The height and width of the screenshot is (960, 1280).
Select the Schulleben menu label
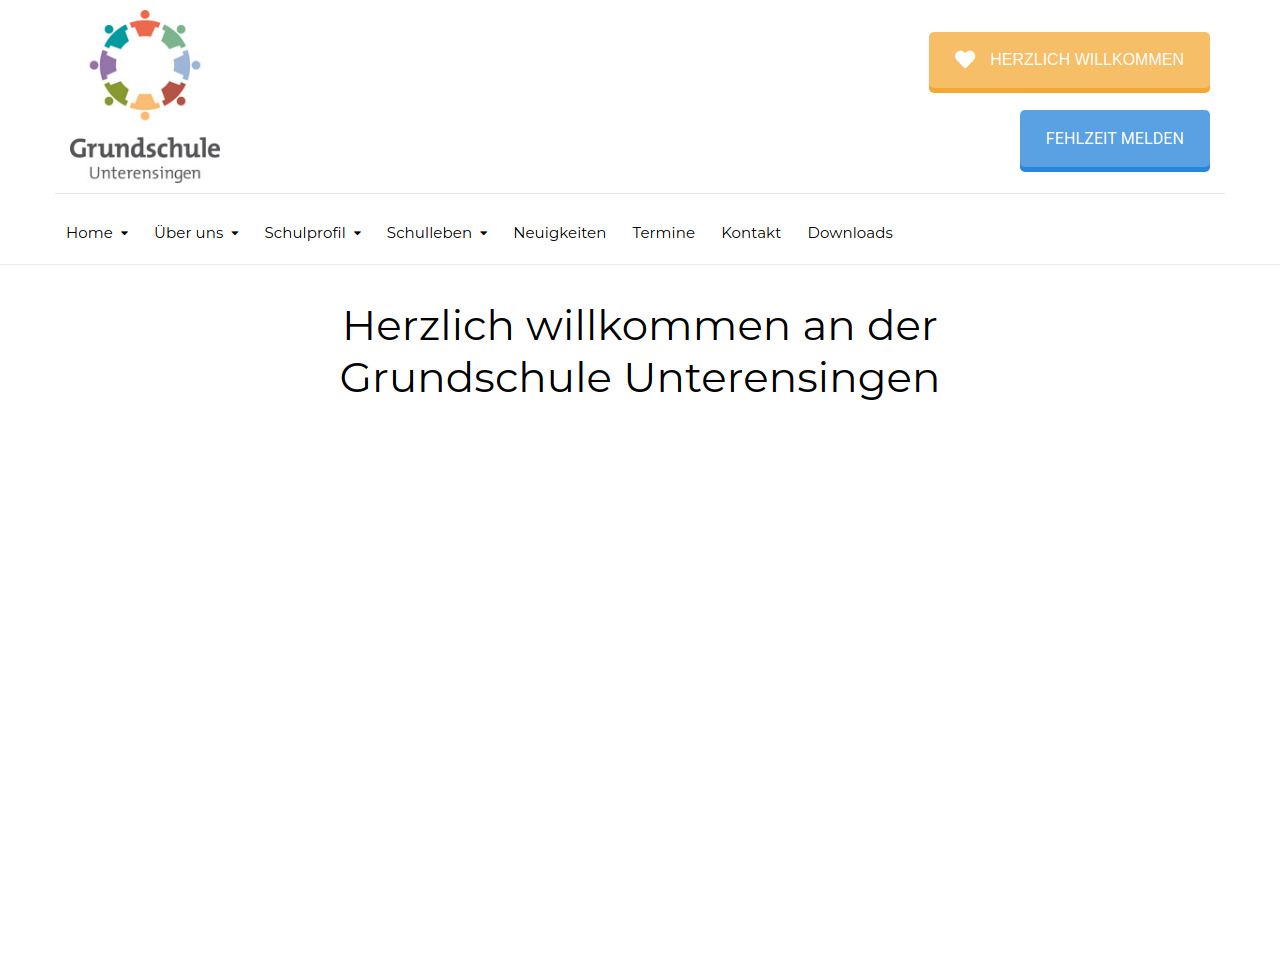point(429,233)
